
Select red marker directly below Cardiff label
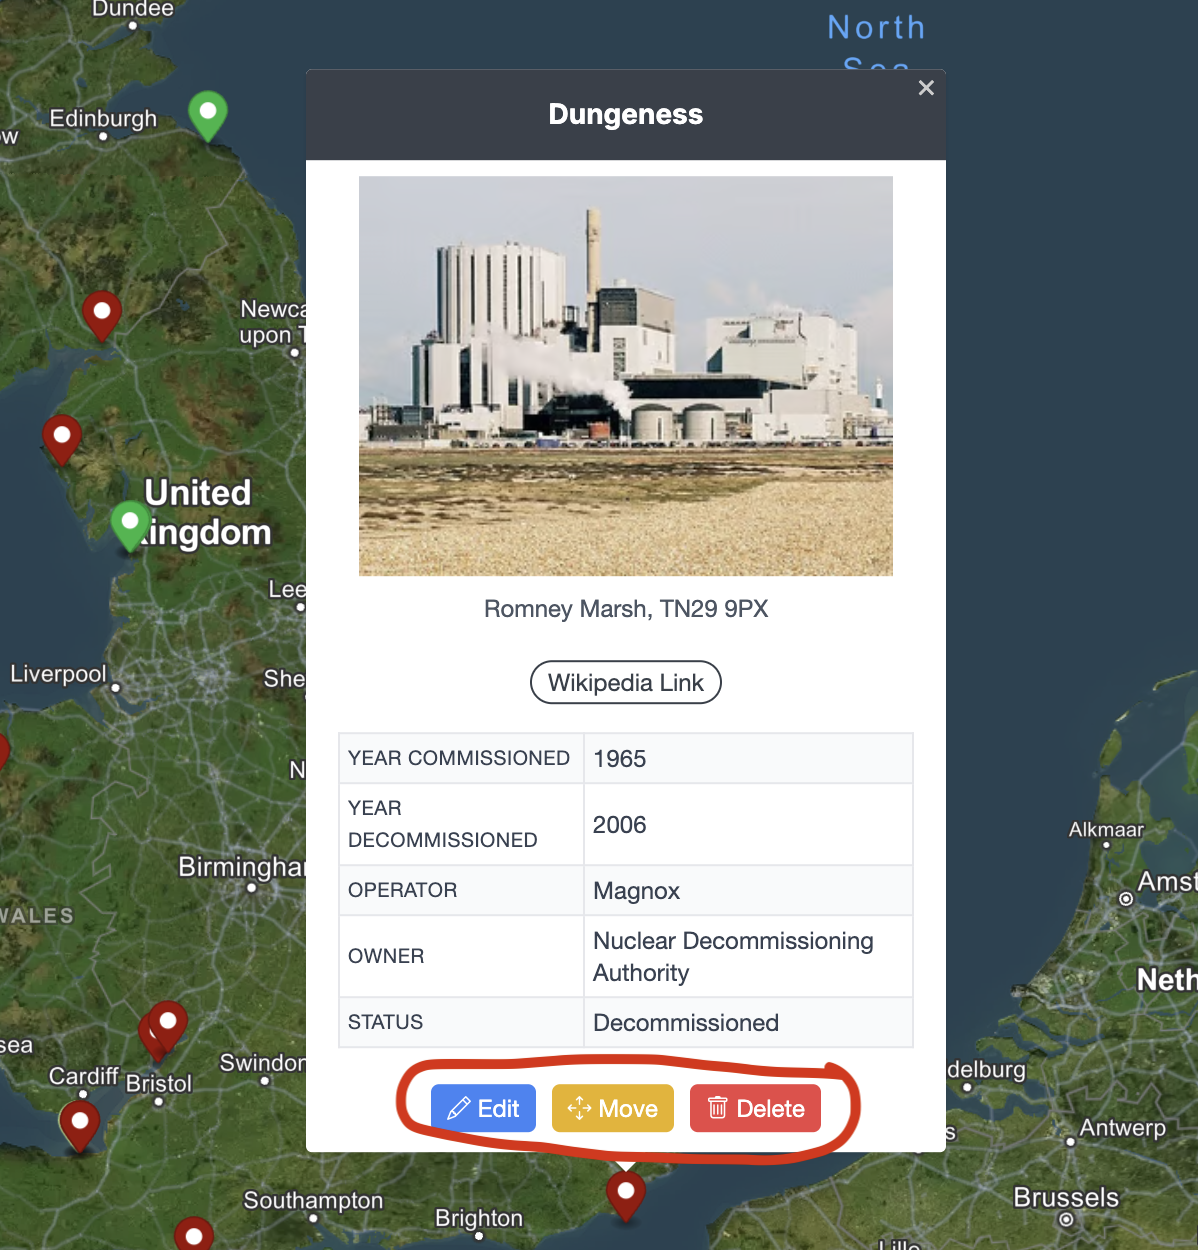point(80,1123)
